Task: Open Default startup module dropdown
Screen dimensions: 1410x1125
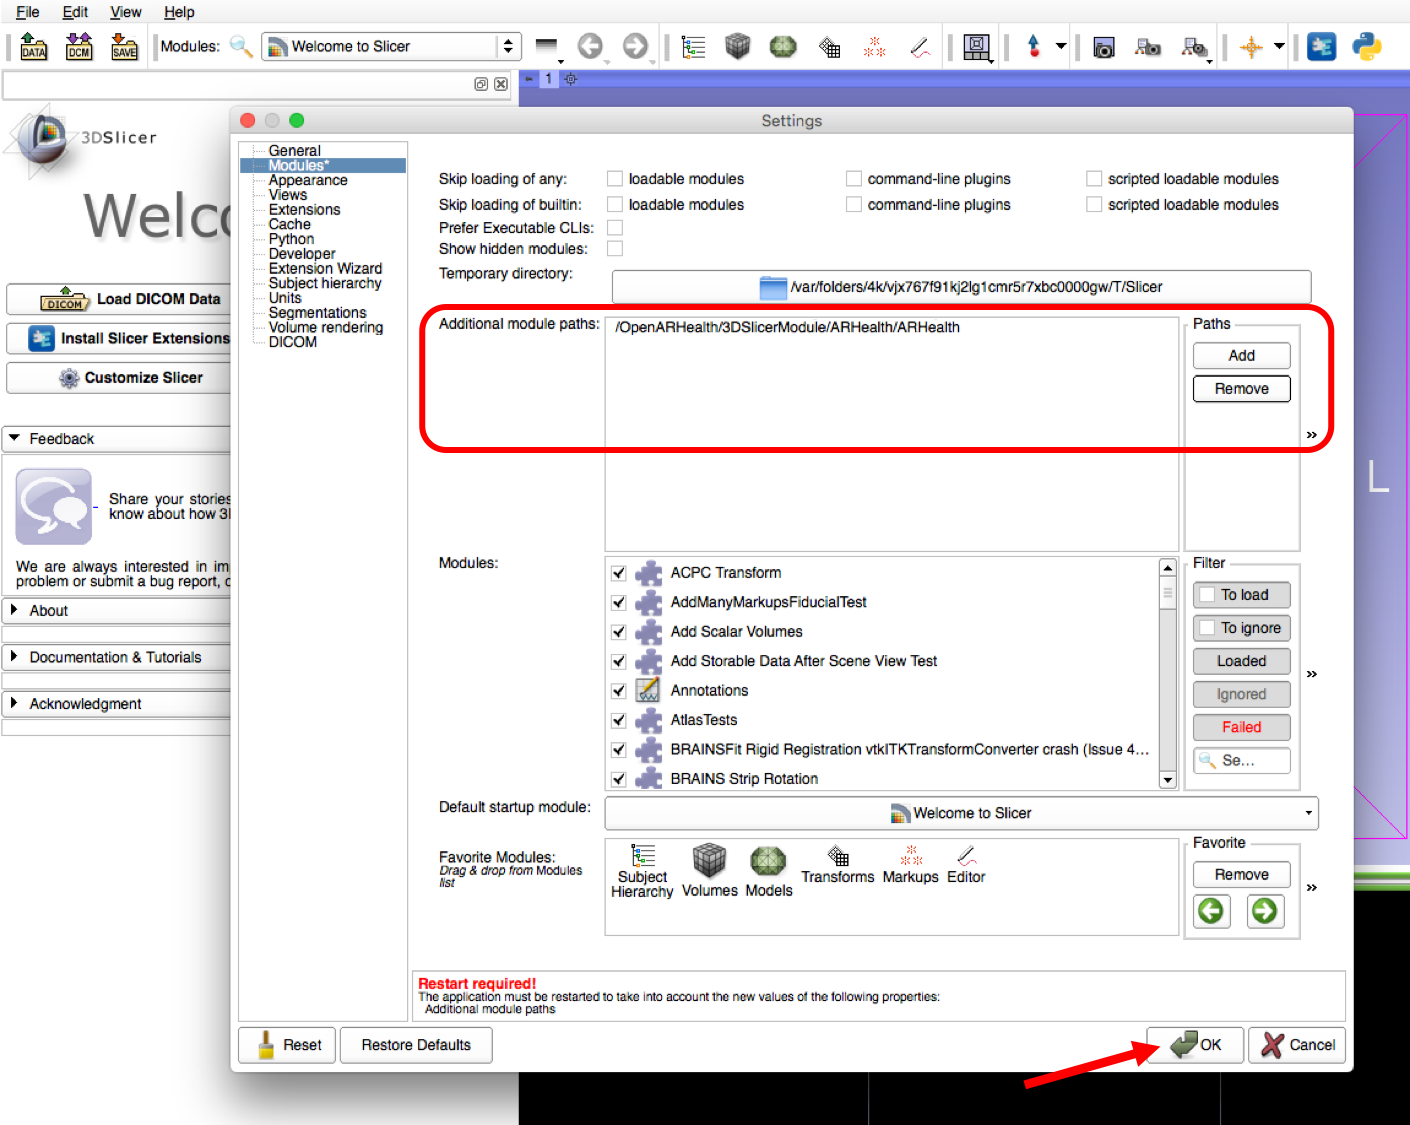Action: click(x=961, y=813)
